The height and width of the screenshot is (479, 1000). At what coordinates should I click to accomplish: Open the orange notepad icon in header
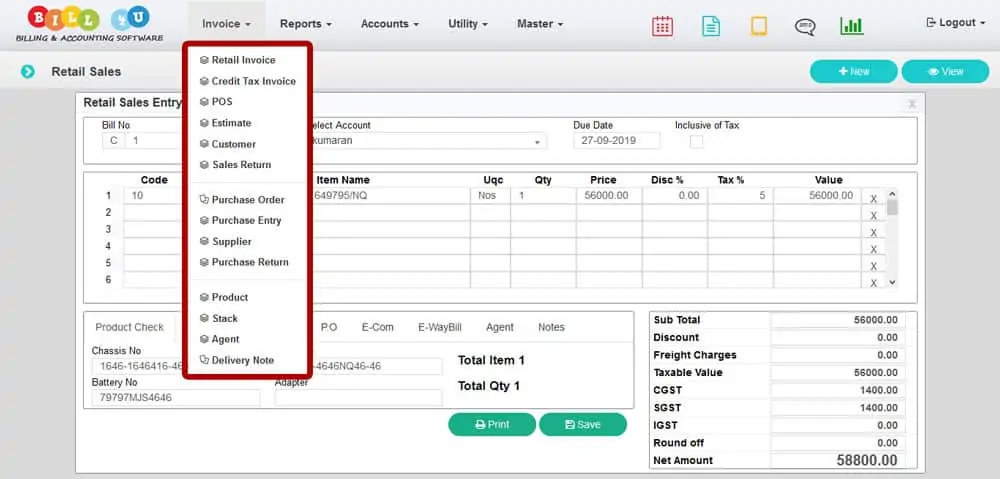pyautogui.click(x=758, y=26)
